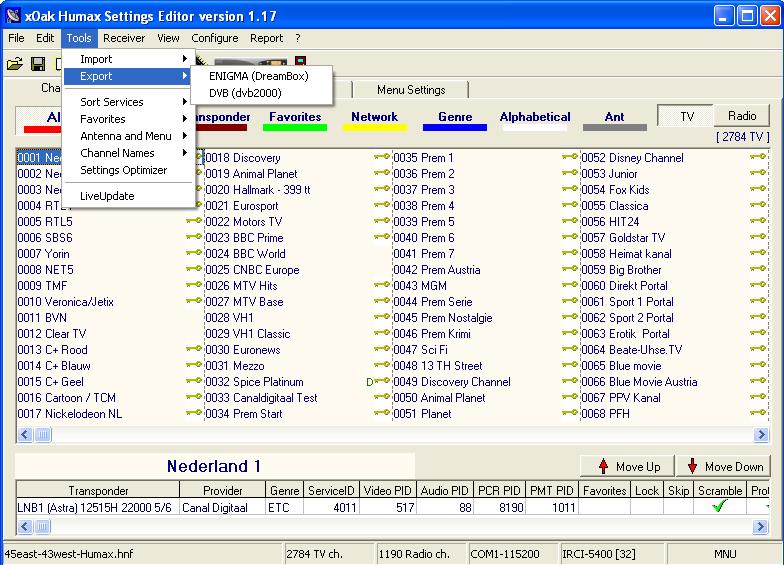Open the View menu
The image size is (784, 565).
click(168, 38)
